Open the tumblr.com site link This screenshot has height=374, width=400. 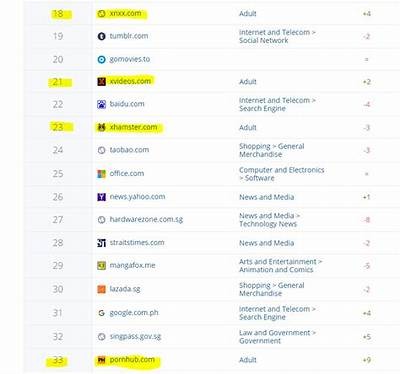coord(129,36)
